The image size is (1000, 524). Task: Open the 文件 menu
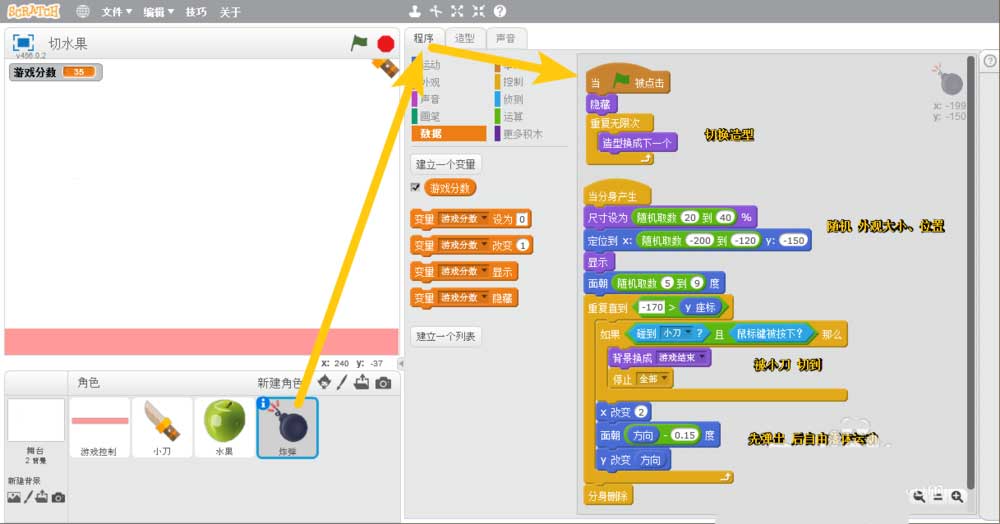click(x=116, y=12)
